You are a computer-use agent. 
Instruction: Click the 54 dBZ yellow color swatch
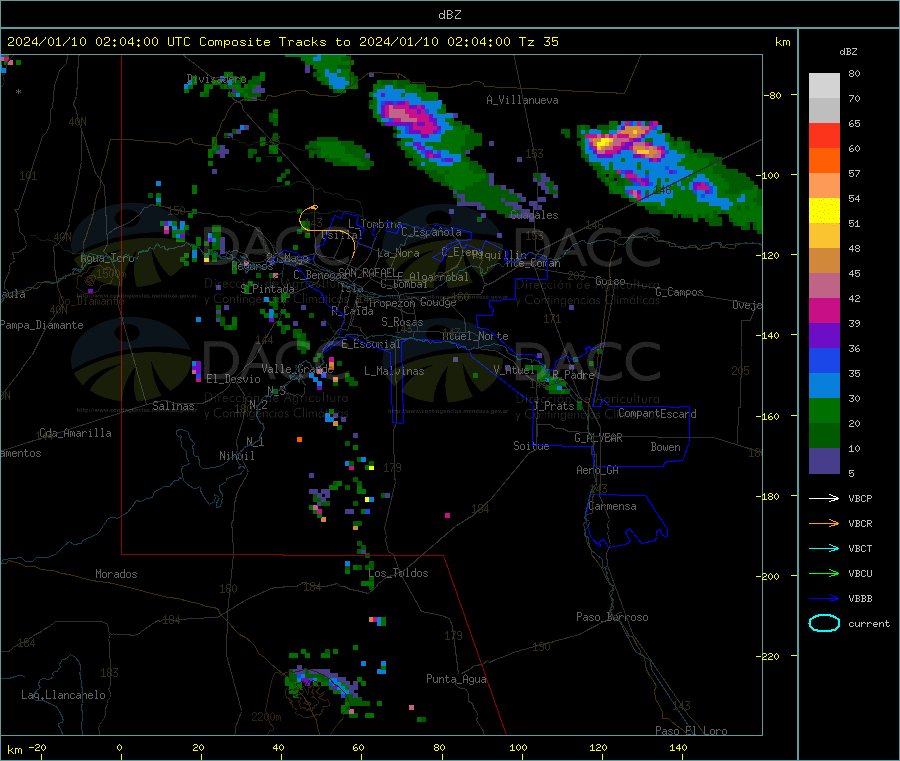click(x=824, y=211)
